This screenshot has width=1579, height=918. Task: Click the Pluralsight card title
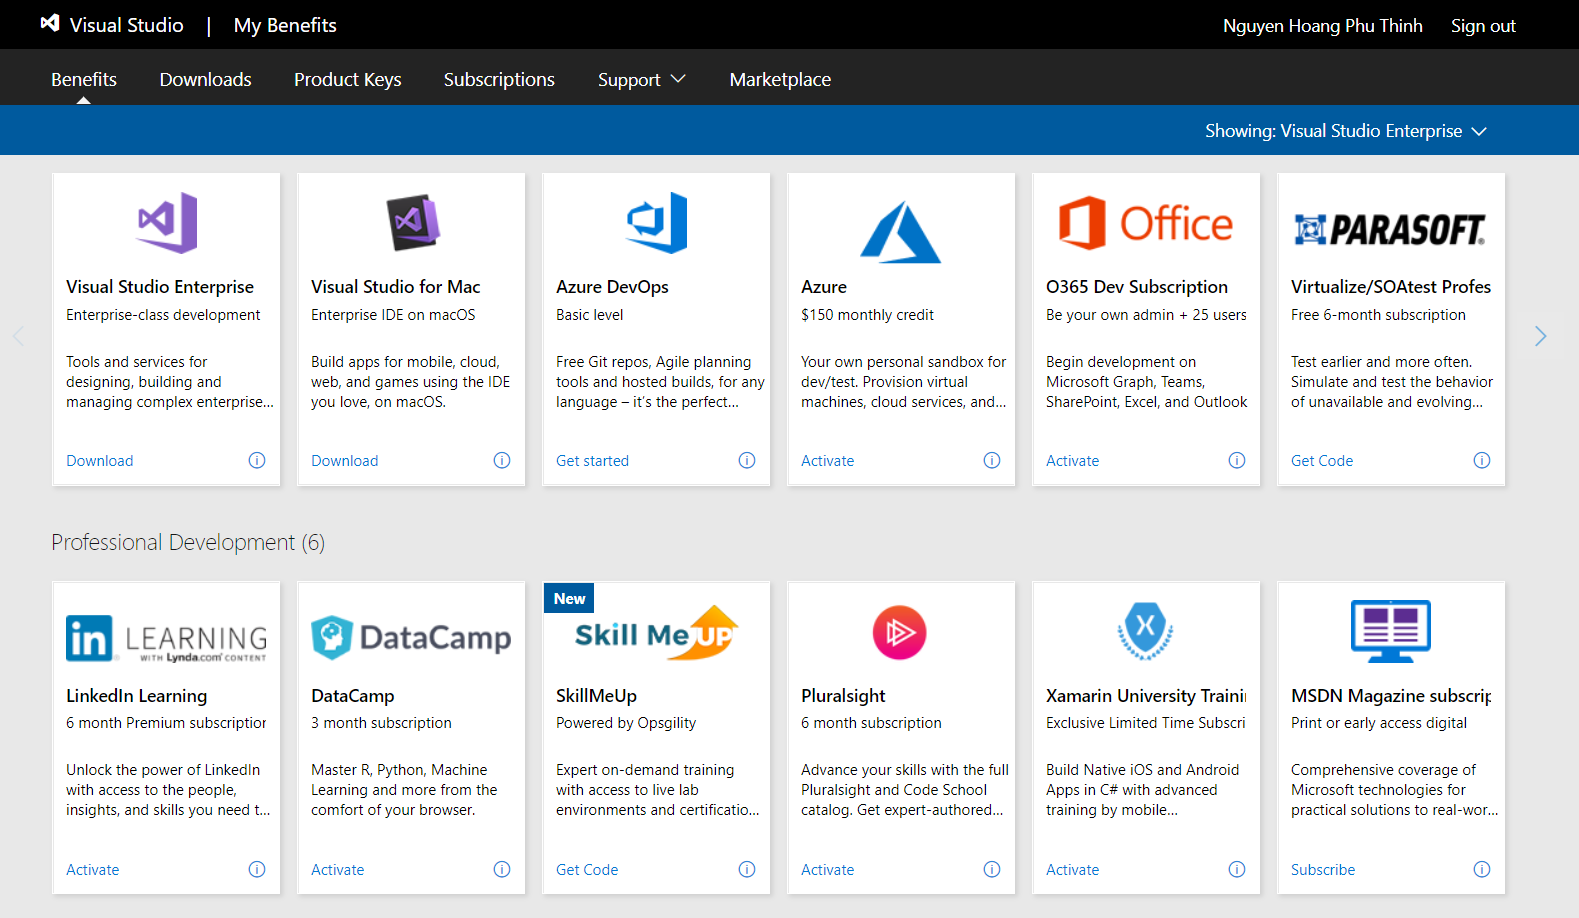click(844, 696)
